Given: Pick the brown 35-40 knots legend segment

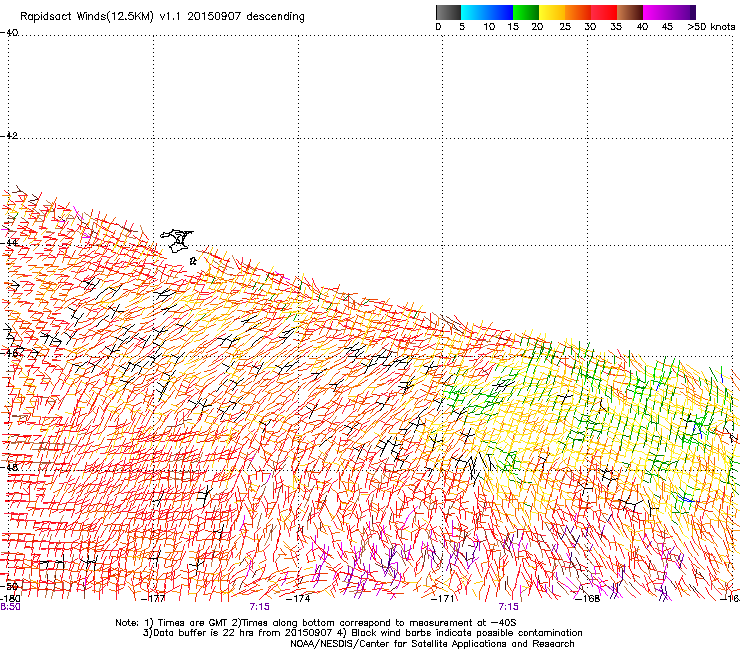Looking at the screenshot, I should tap(630, 12).
